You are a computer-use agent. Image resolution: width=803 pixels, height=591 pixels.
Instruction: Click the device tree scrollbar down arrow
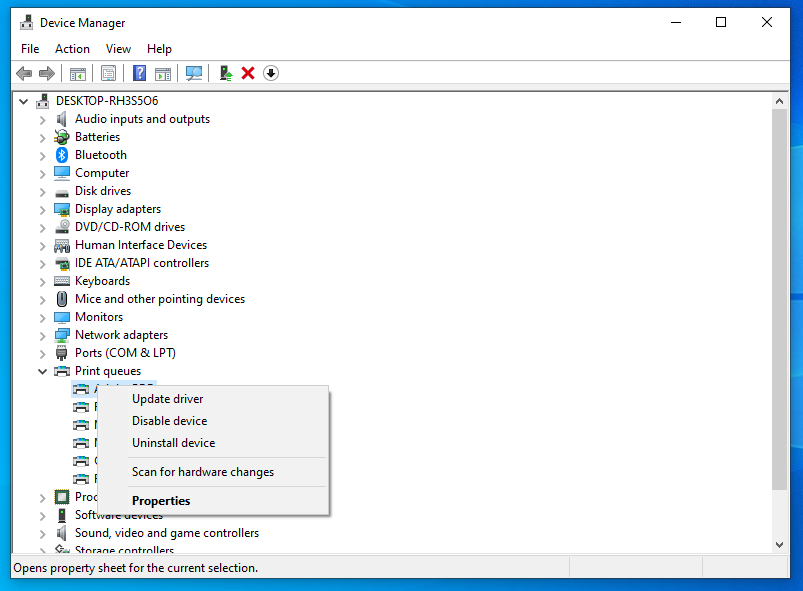click(779, 545)
